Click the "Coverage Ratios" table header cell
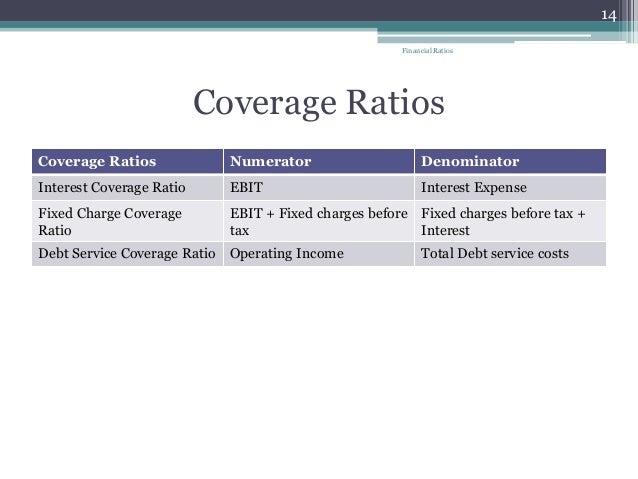Image resolution: width=638 pixels, height=479 pixels. pyautogui.click(x=127, y=161)
